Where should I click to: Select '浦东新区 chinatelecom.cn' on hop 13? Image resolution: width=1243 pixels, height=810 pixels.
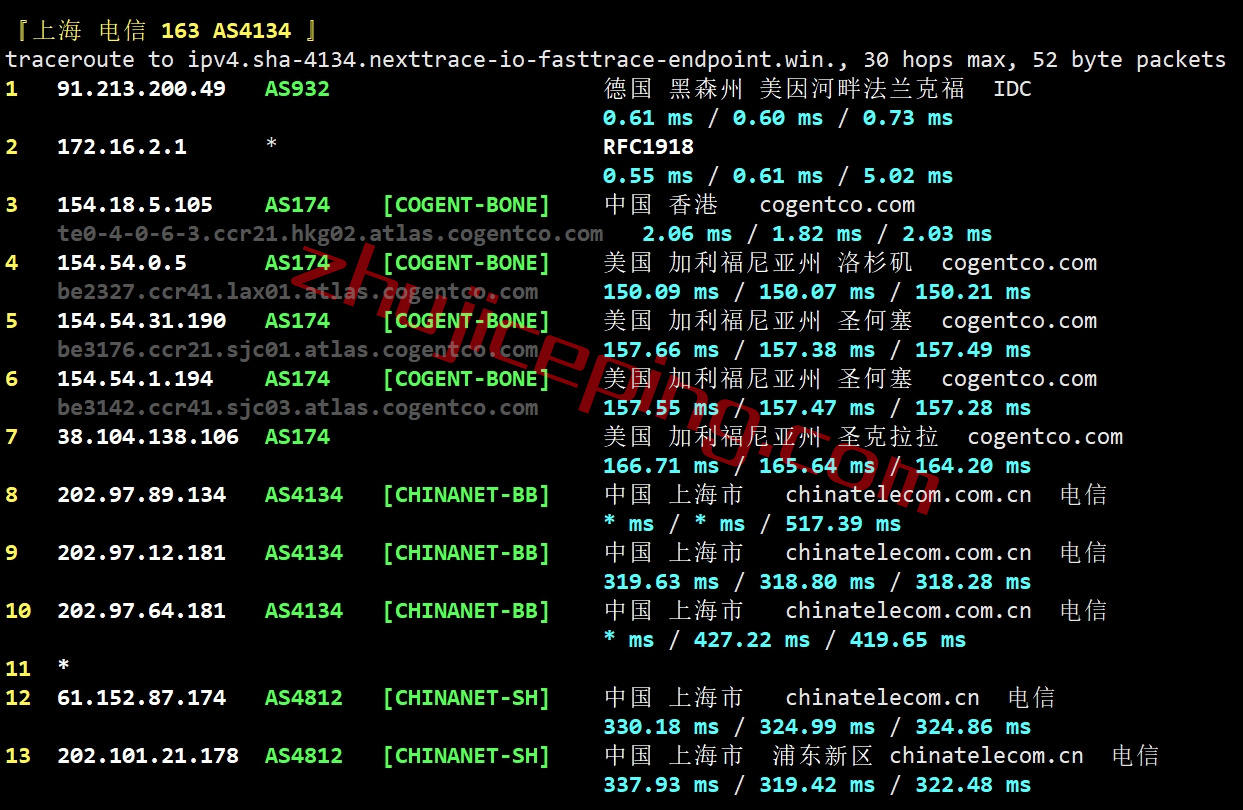click(928, 756)
